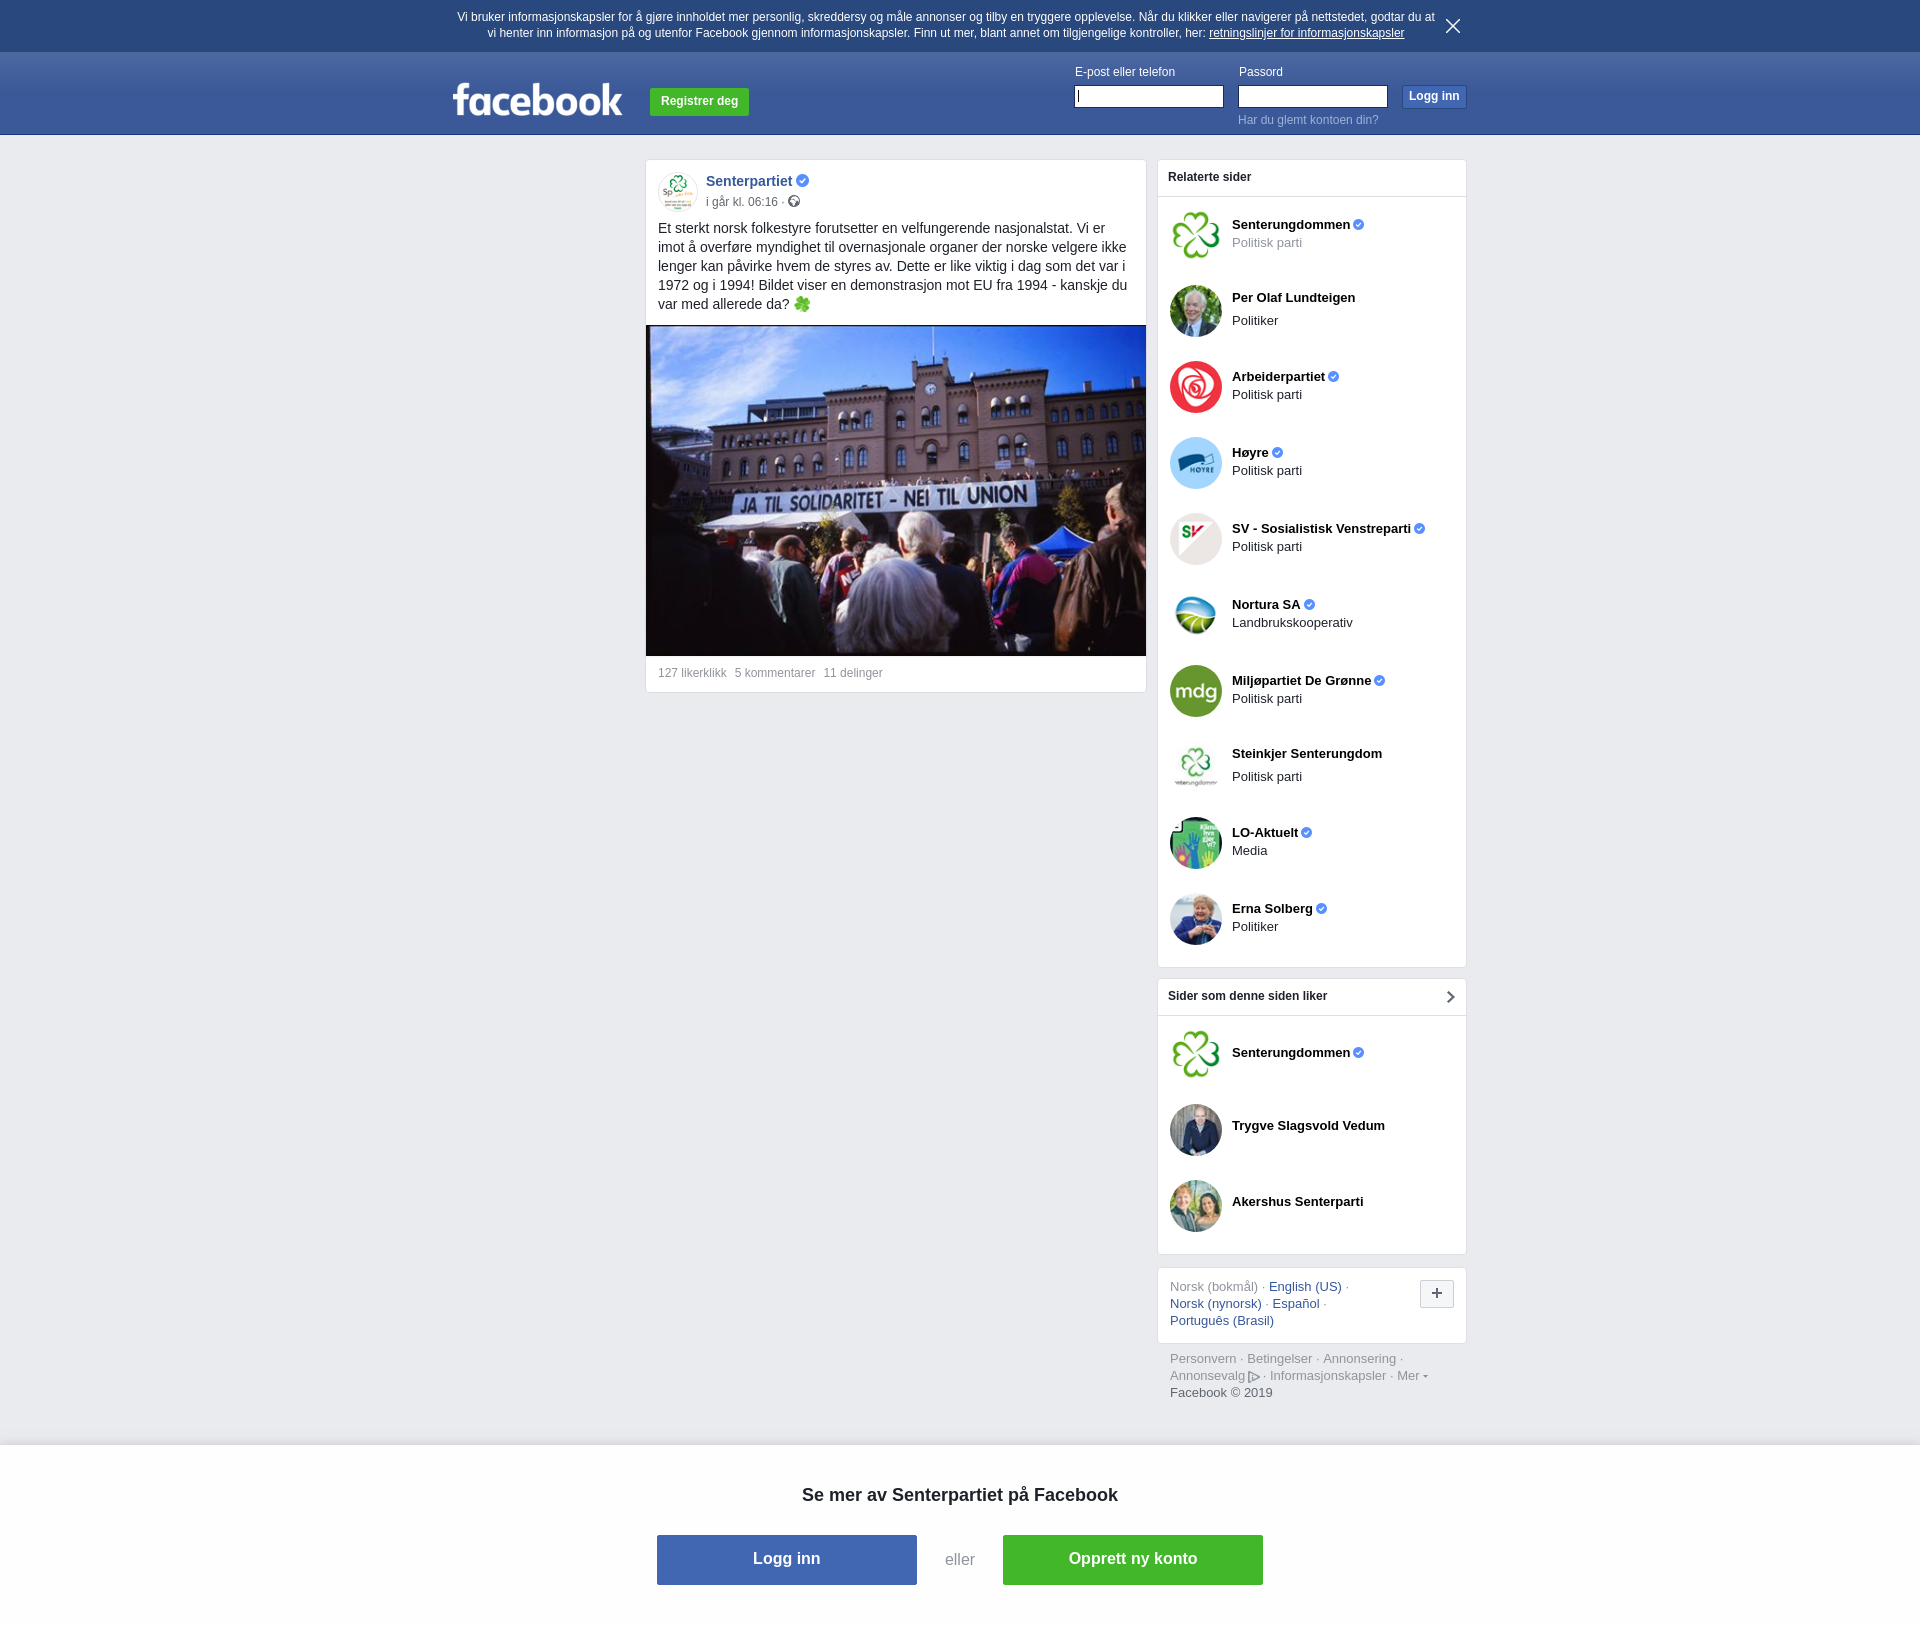This screenshot has width=1920, height=1625.
Task: Open SV - Sosialistisk Venstreparti page
Action: pyautogui.click(x=1321, y=529)
